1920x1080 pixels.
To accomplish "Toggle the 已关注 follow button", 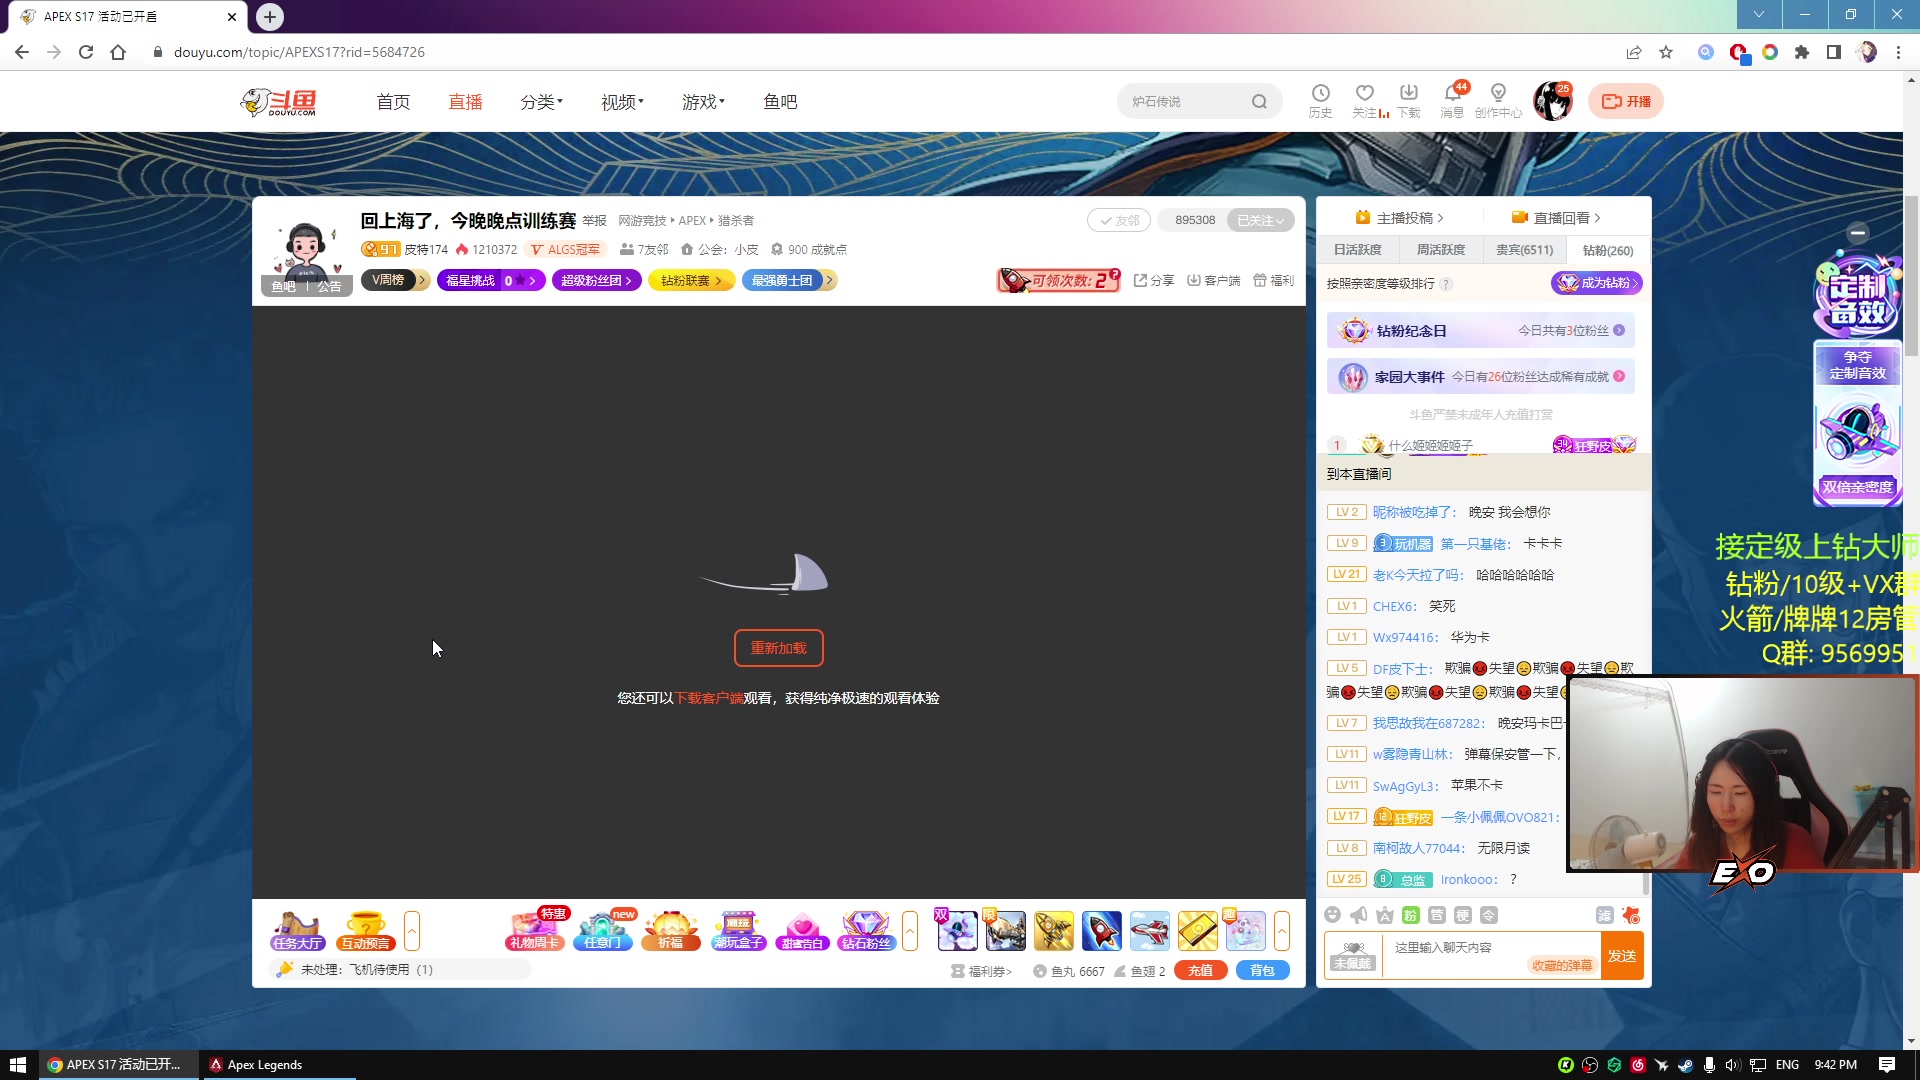I will pyautogui.click(x=1260, y=220).
